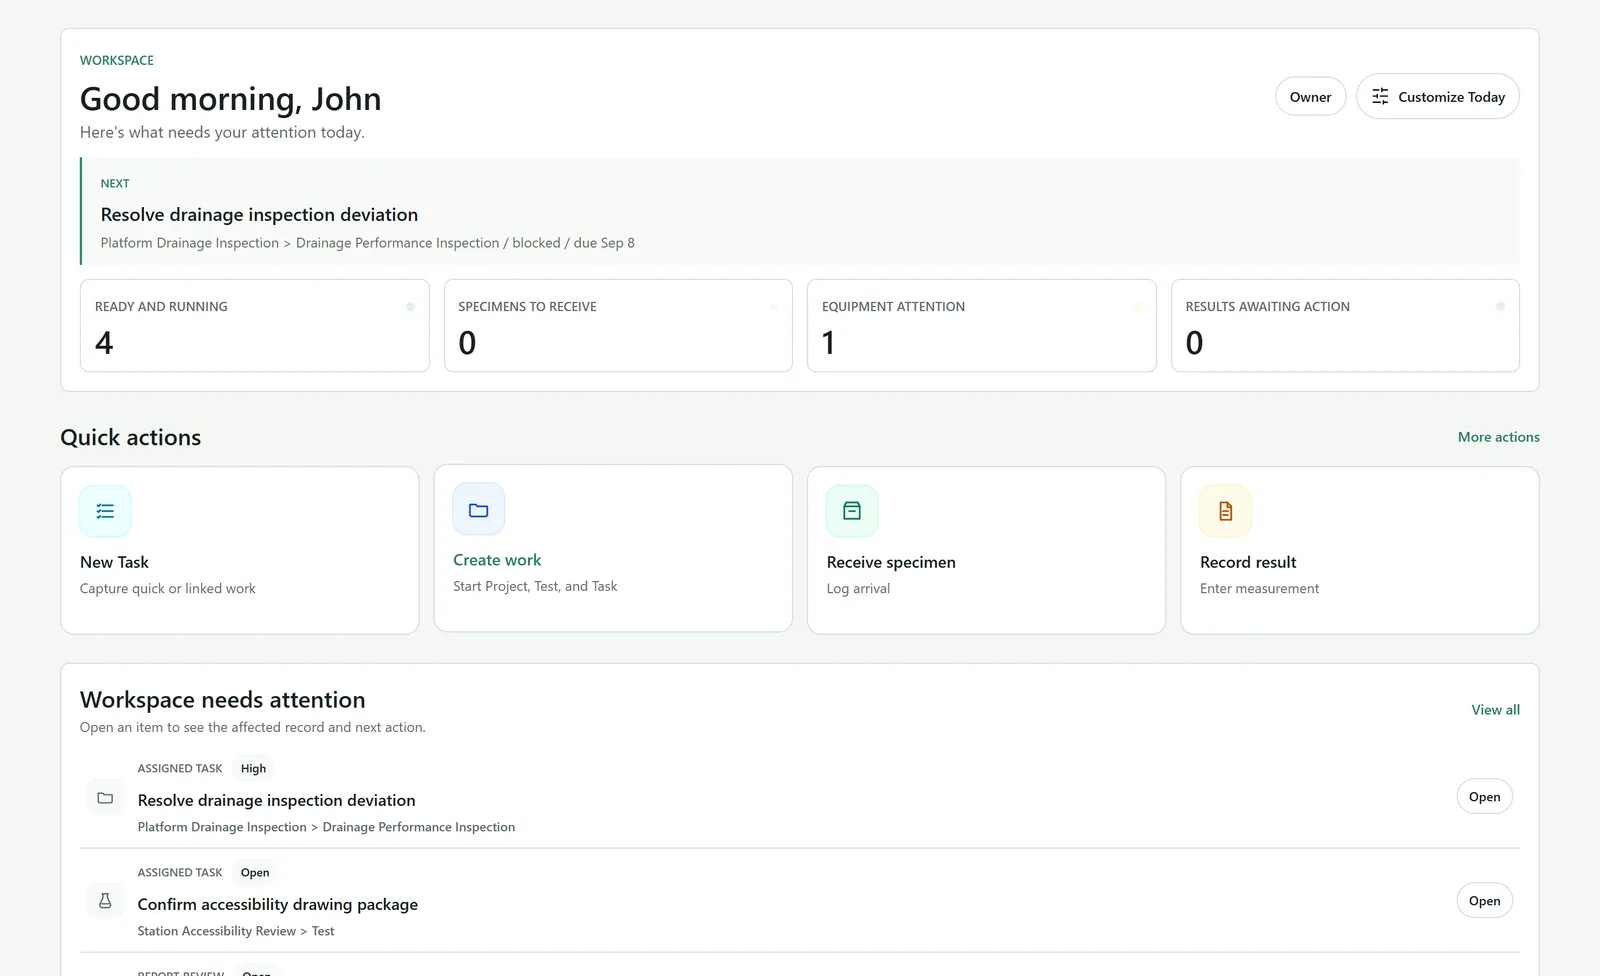Open the Equipment Attention card
1600x976 pixels.
[981, 325]
